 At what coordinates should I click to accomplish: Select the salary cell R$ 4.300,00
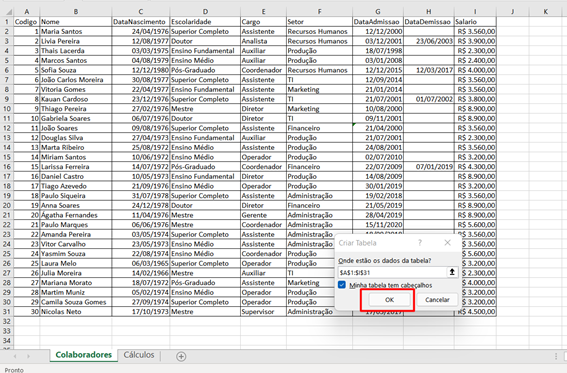475,167
